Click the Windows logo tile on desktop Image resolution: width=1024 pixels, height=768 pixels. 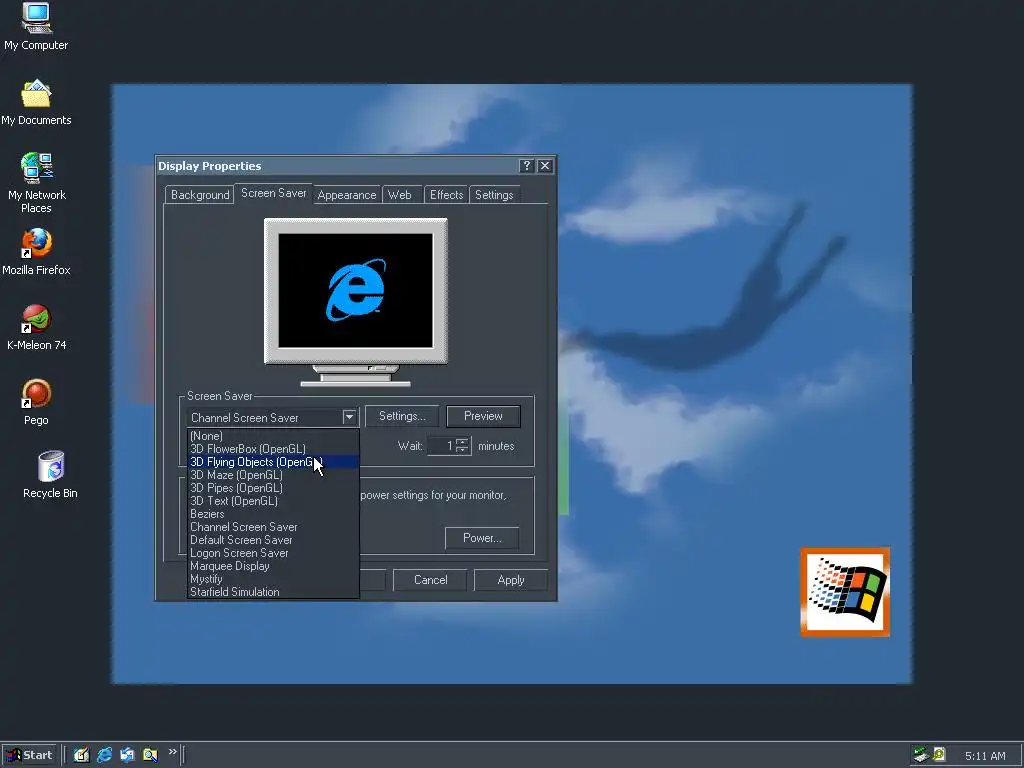[845, 592]
